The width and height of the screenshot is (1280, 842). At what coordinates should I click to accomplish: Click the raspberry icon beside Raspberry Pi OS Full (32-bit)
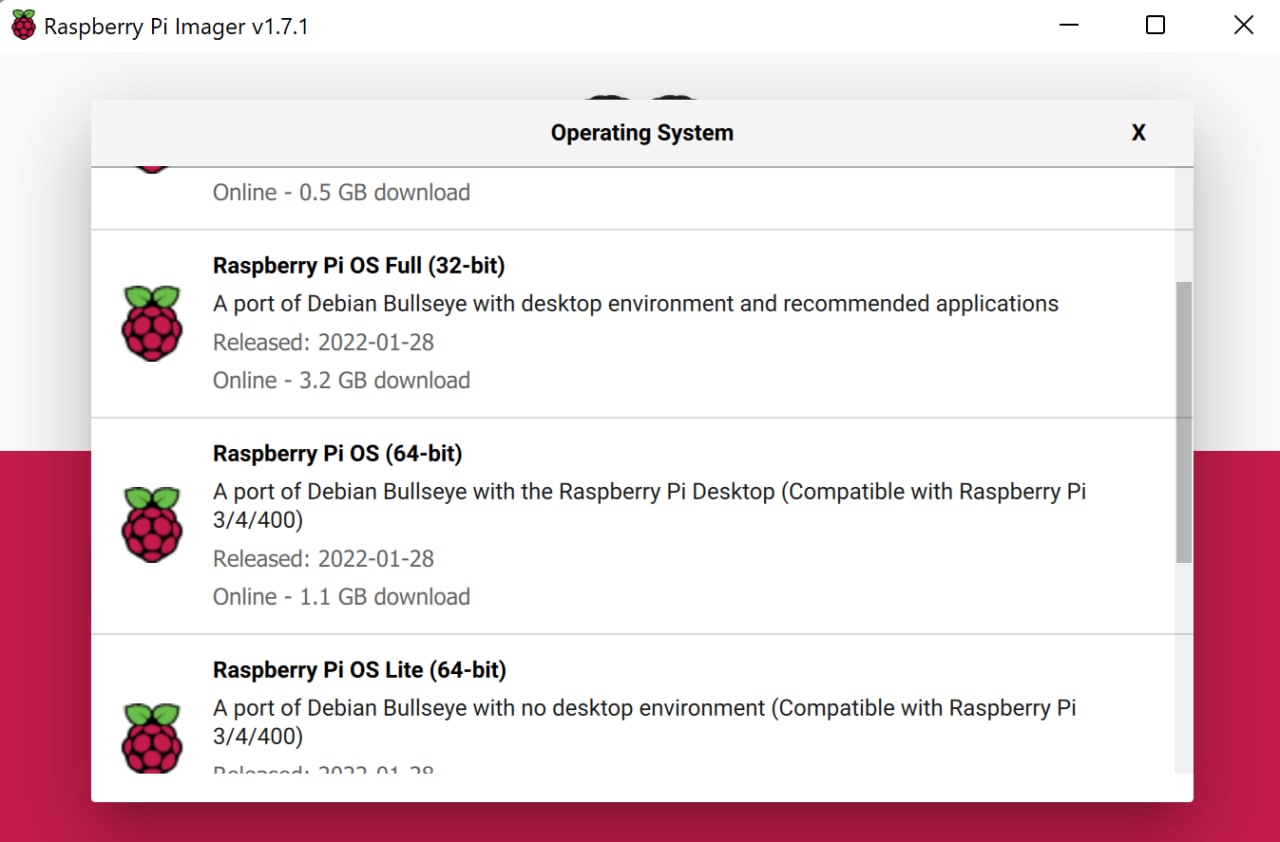tap(152, 323)
